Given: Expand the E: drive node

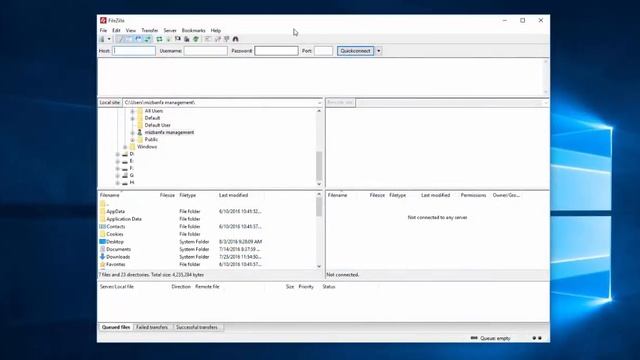Looking at the screenshot, I should 118,161.
